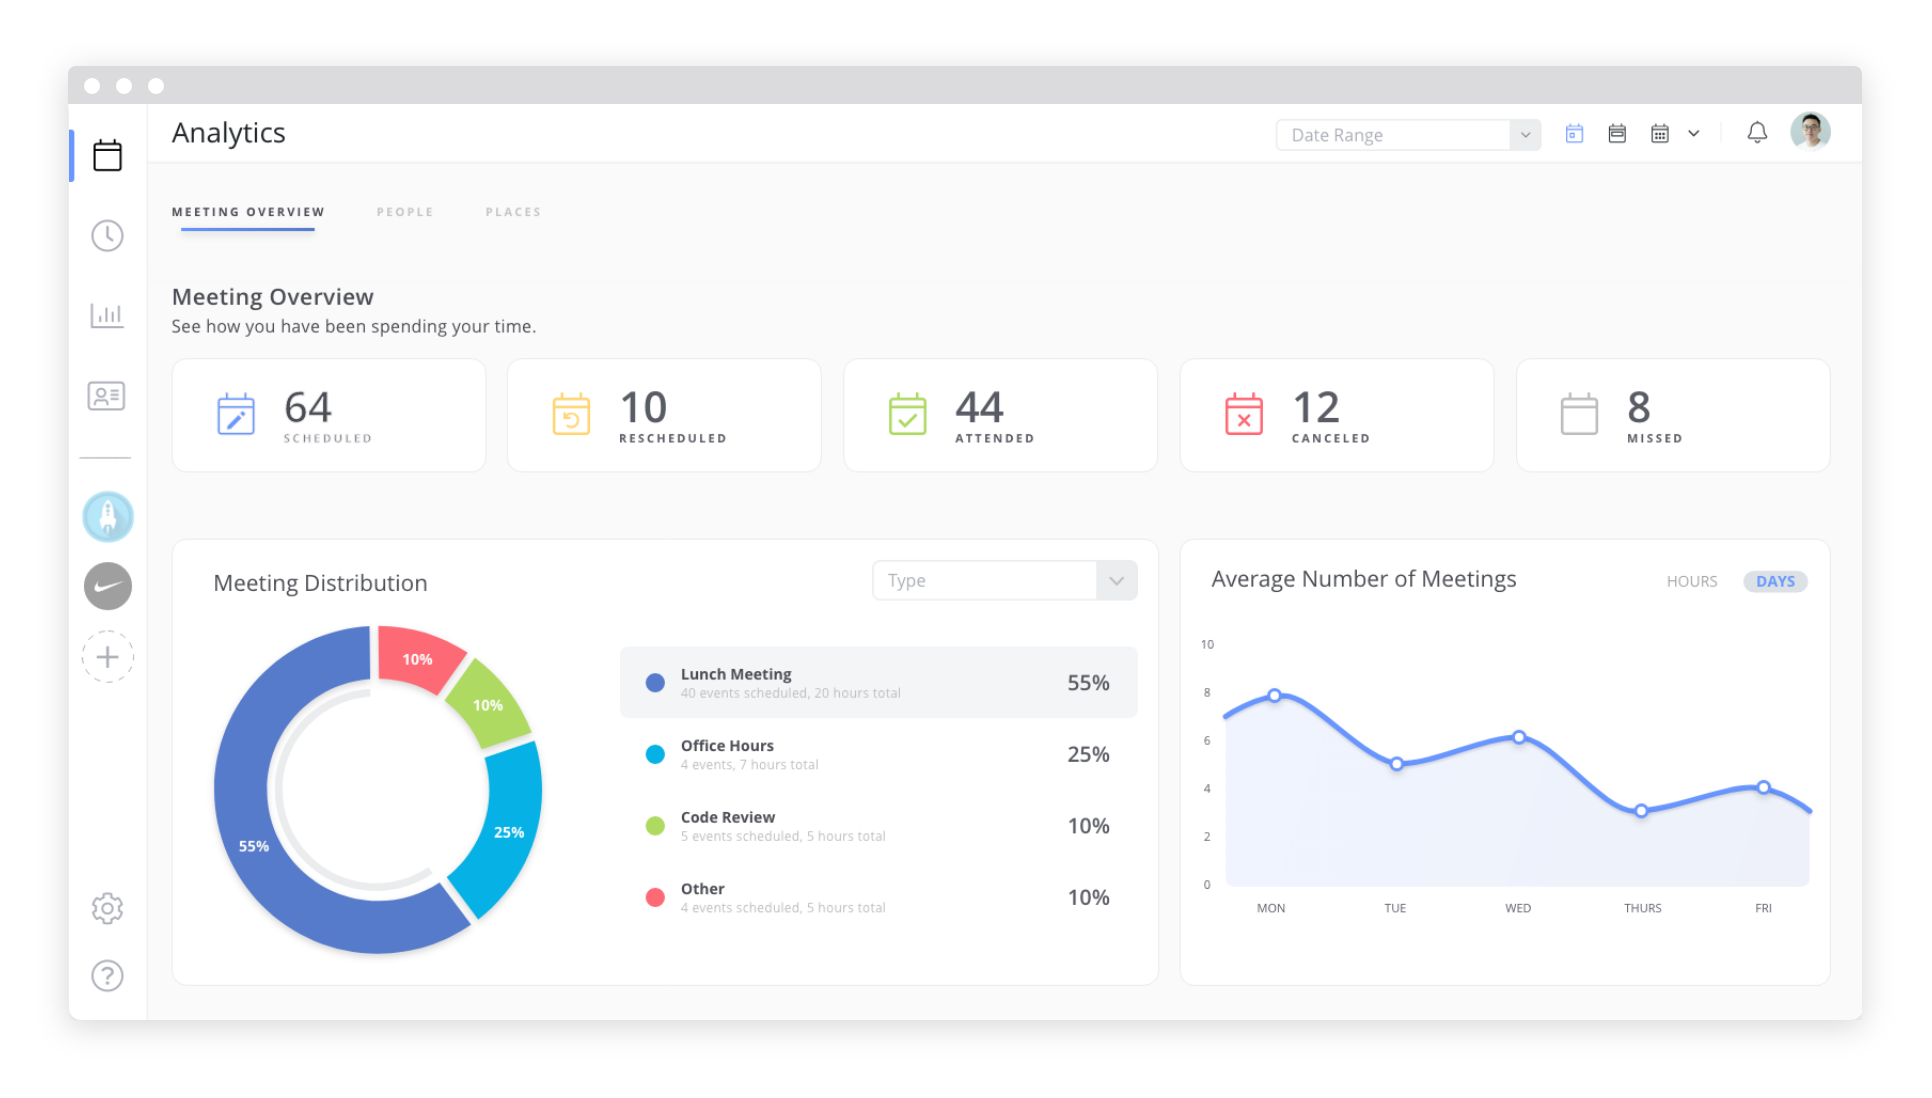
Task: Click the analytics bar chart sidebar icon
Action: [x=109, y=315]
